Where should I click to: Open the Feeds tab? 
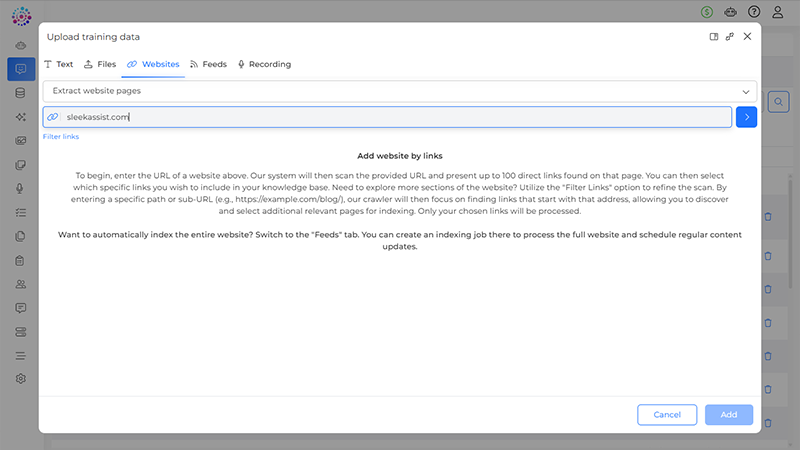tap(208, 64)
